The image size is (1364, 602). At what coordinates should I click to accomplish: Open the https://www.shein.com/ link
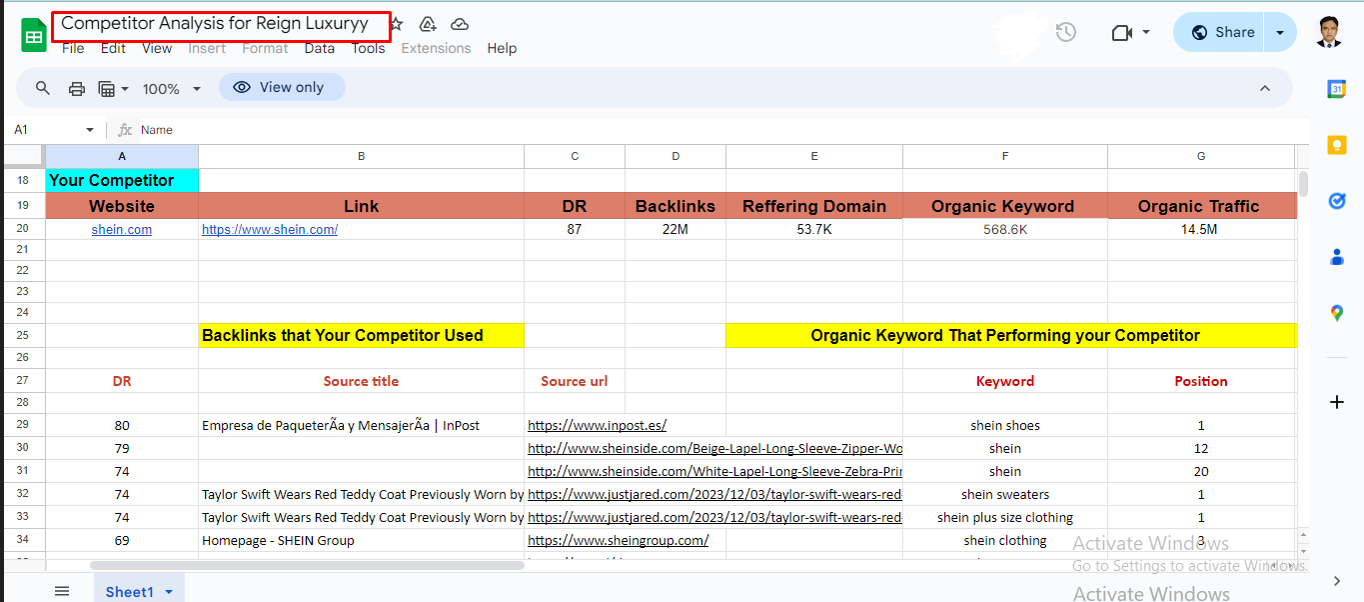pyautogui.click(x=270, y=229)
